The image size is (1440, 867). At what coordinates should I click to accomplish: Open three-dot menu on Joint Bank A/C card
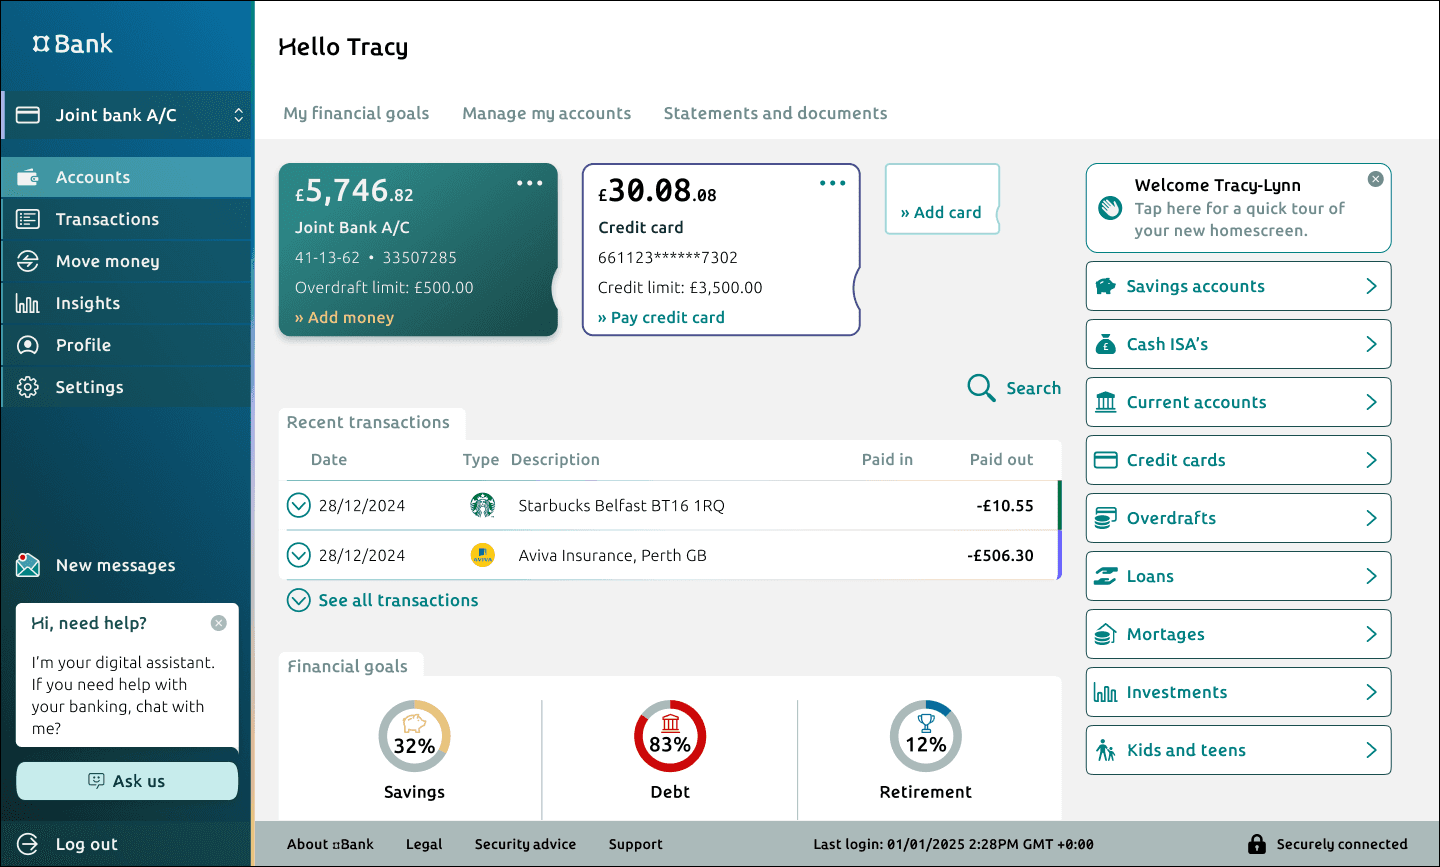530,183
